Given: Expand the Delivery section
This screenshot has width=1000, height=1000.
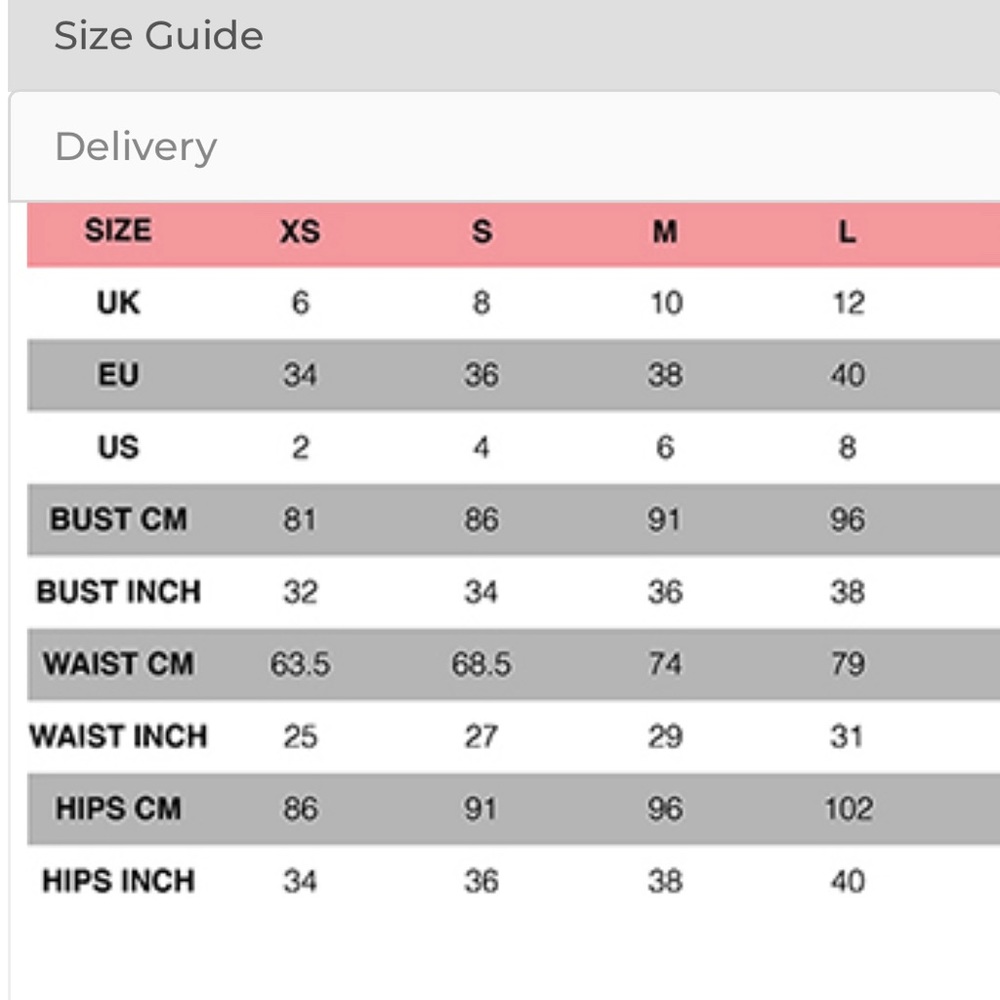Looking at the screenshot, I should coord(136,147).
